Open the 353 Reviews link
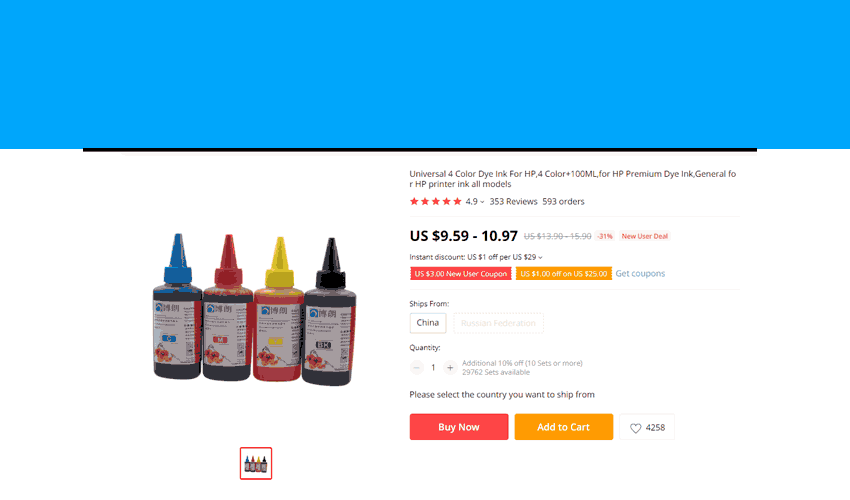Image resolution: width=850 pixels, height=500 pixels. click(x=513, y=201)
